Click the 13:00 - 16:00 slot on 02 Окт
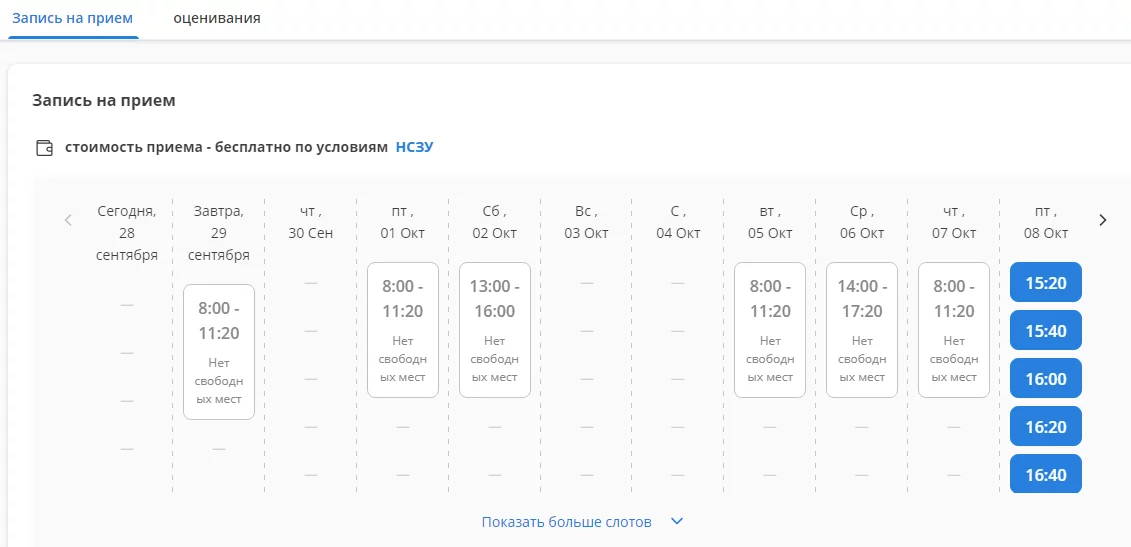Screen dimensions: 1131x547 [495, 330]
